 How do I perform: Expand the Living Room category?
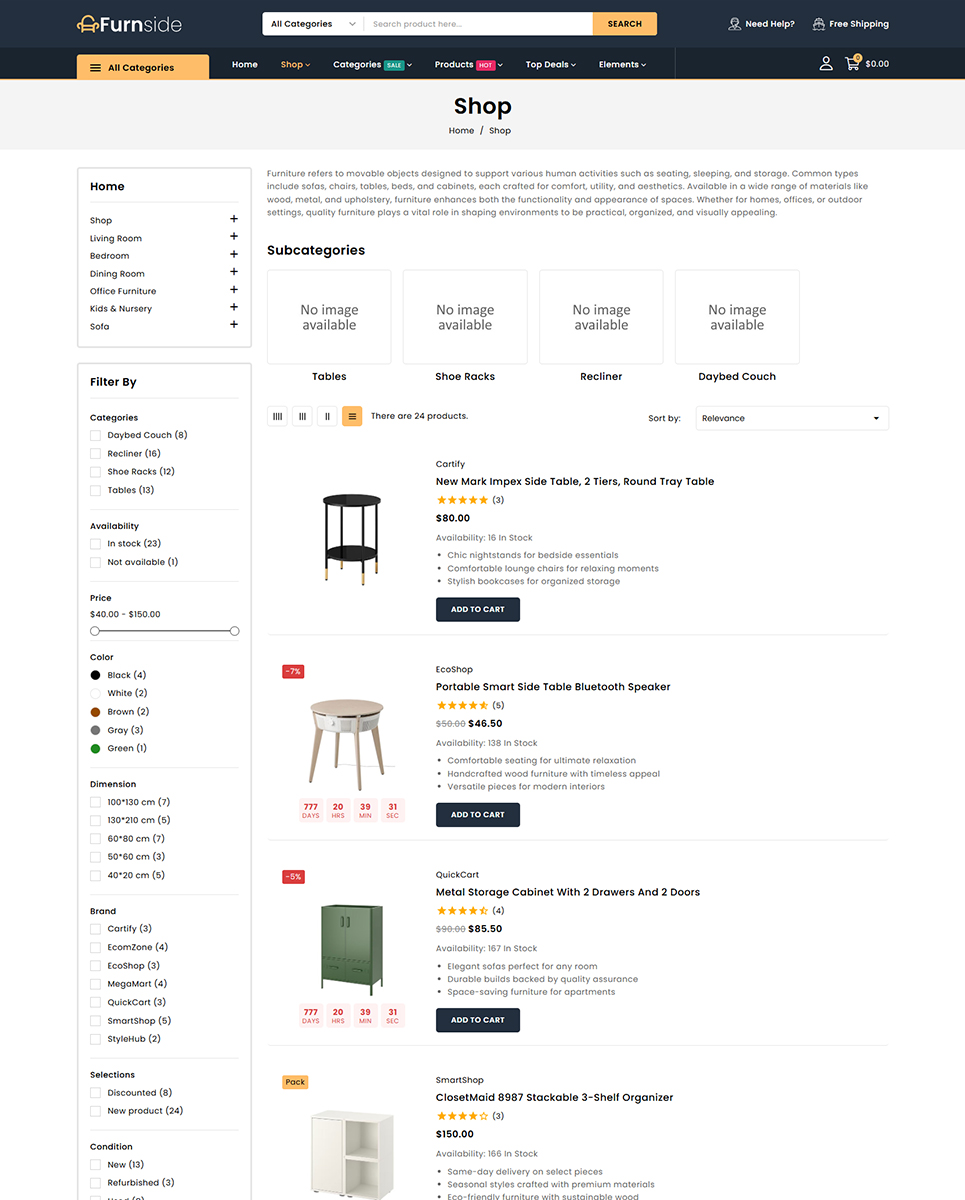234,237
